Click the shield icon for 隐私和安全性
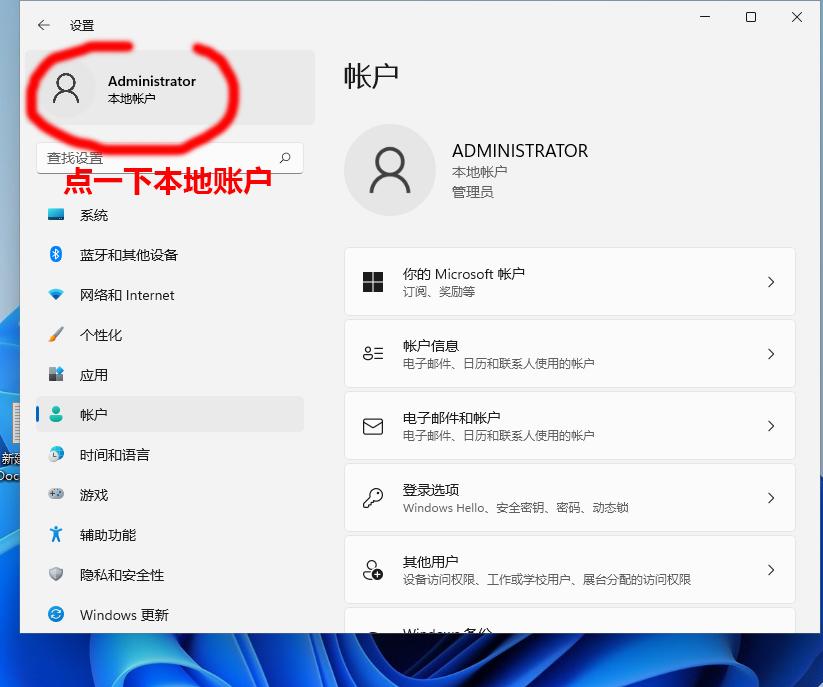The image size is (823, 687). pyautogui.click(x=55, y=574)
